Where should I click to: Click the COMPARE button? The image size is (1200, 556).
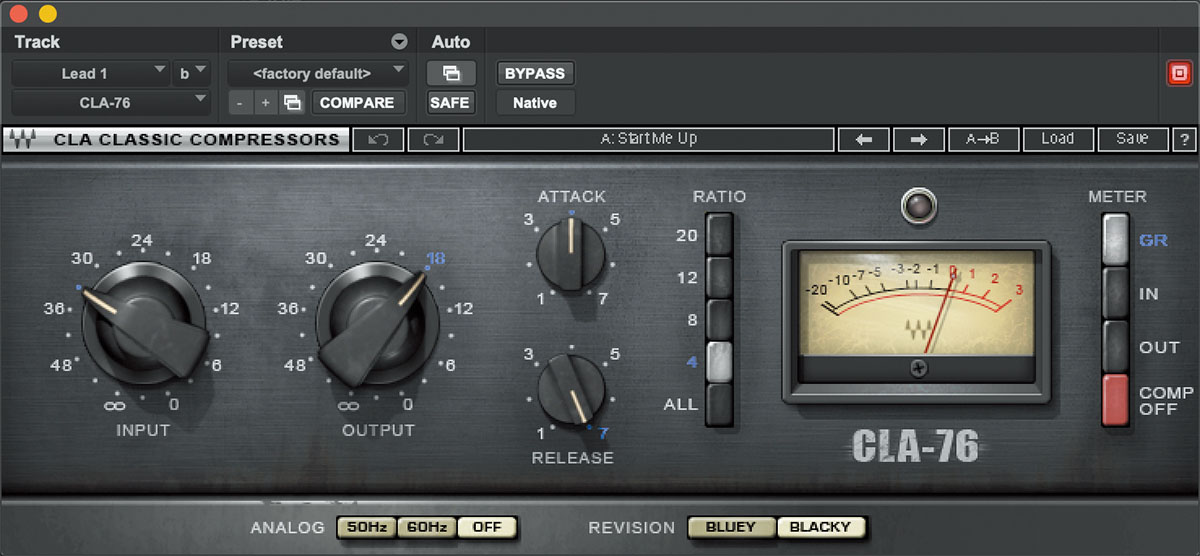point(357,102)
